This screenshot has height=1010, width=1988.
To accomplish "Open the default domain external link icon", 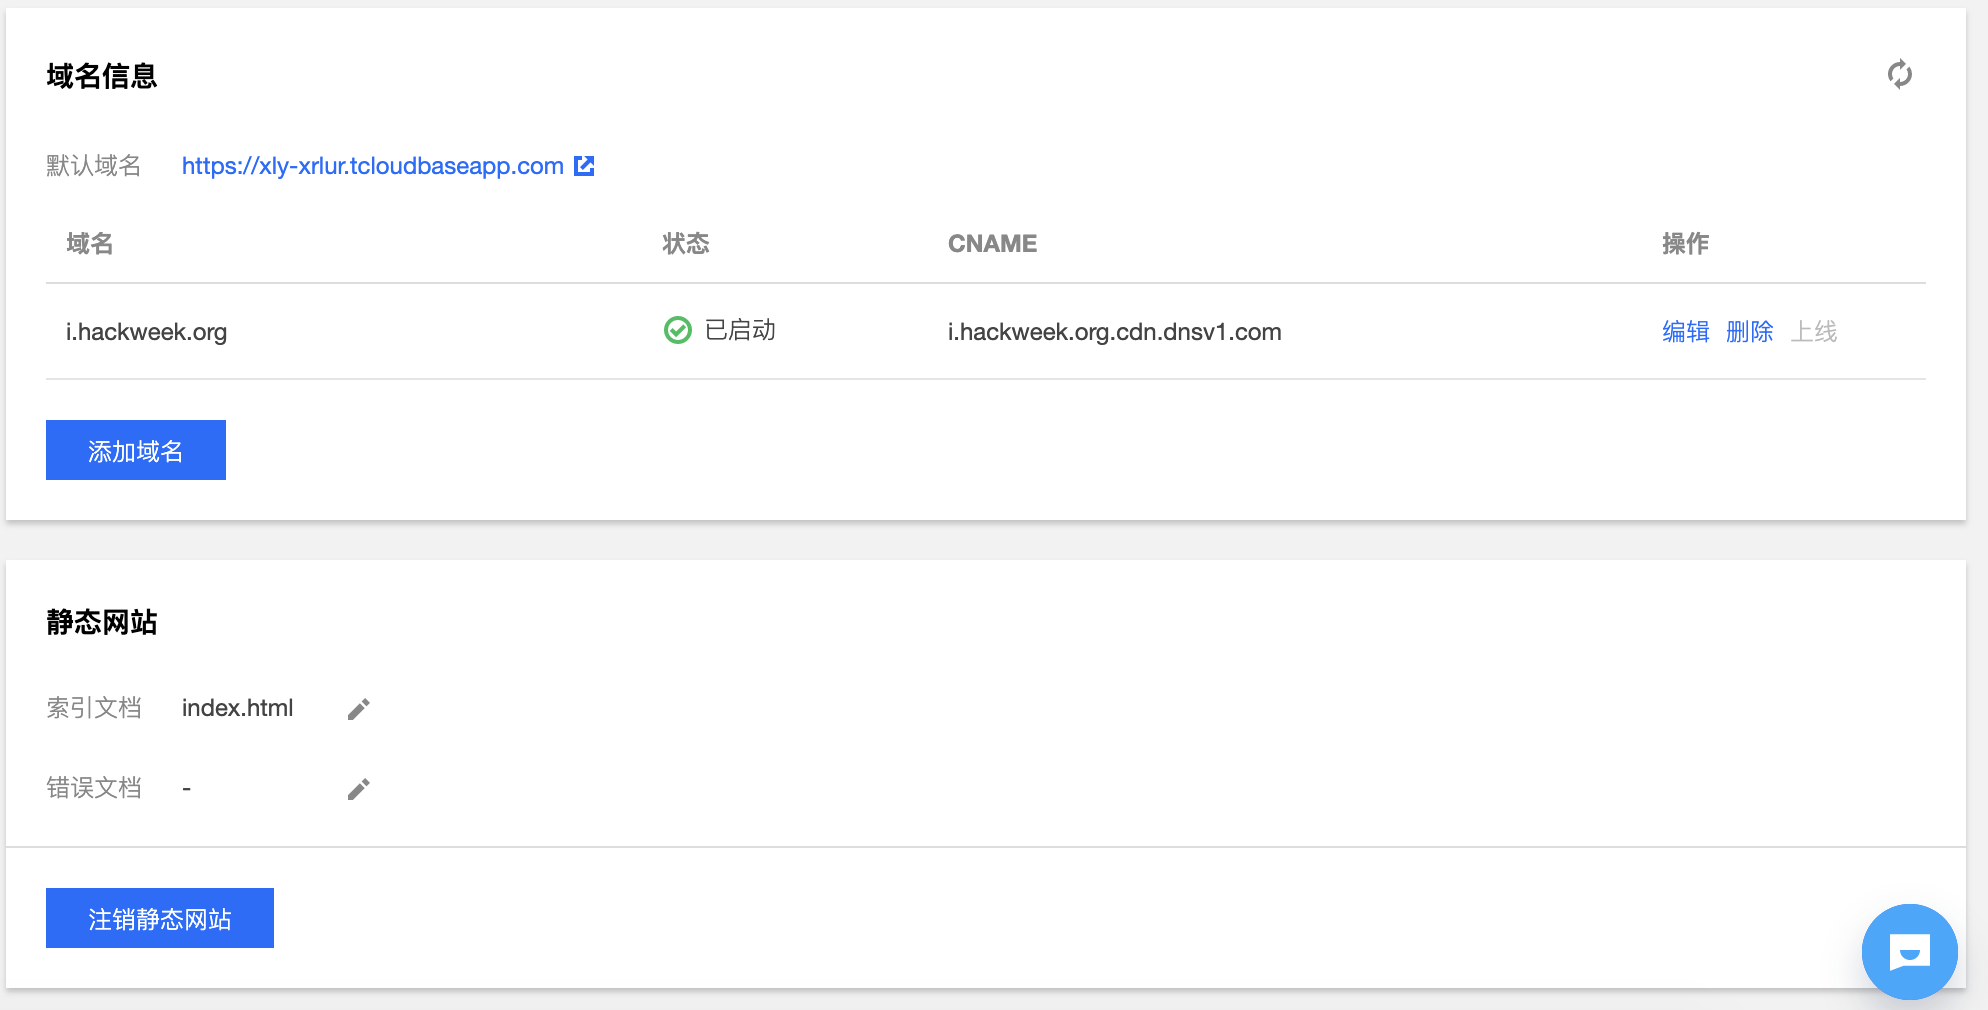I will (x=584, y=166).
